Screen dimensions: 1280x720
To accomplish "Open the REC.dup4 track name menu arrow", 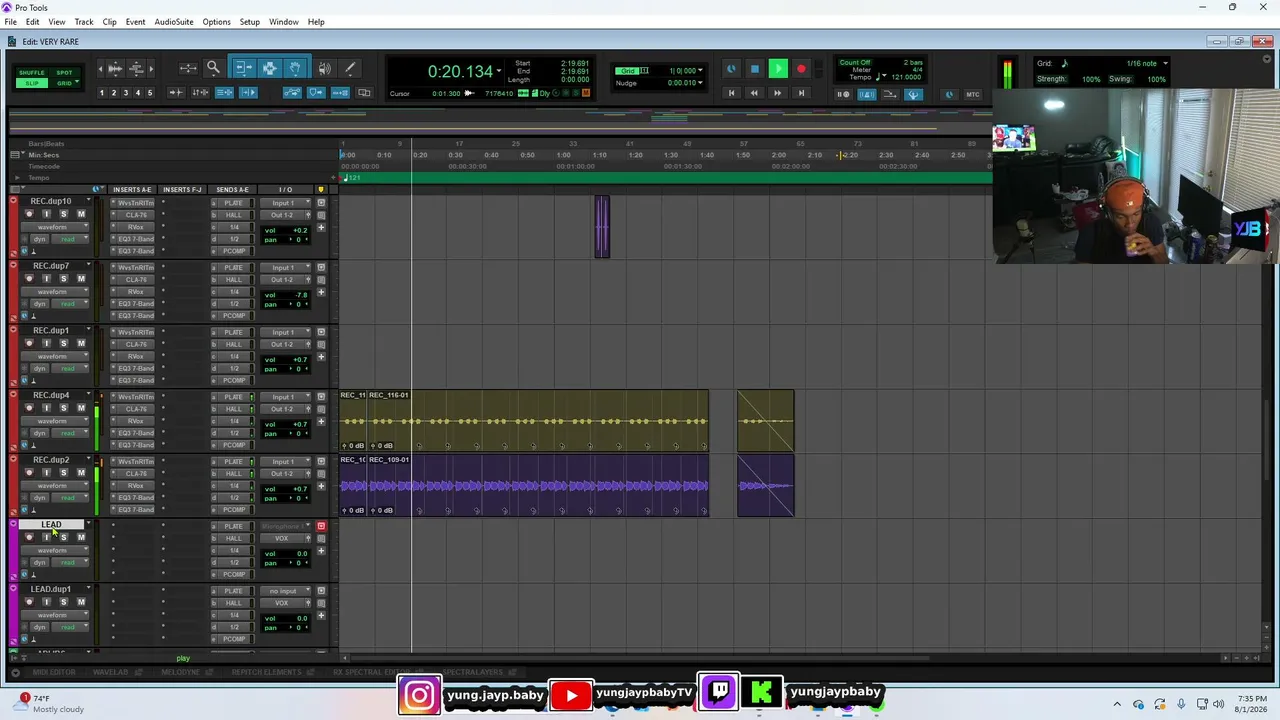I will point(88,395).
